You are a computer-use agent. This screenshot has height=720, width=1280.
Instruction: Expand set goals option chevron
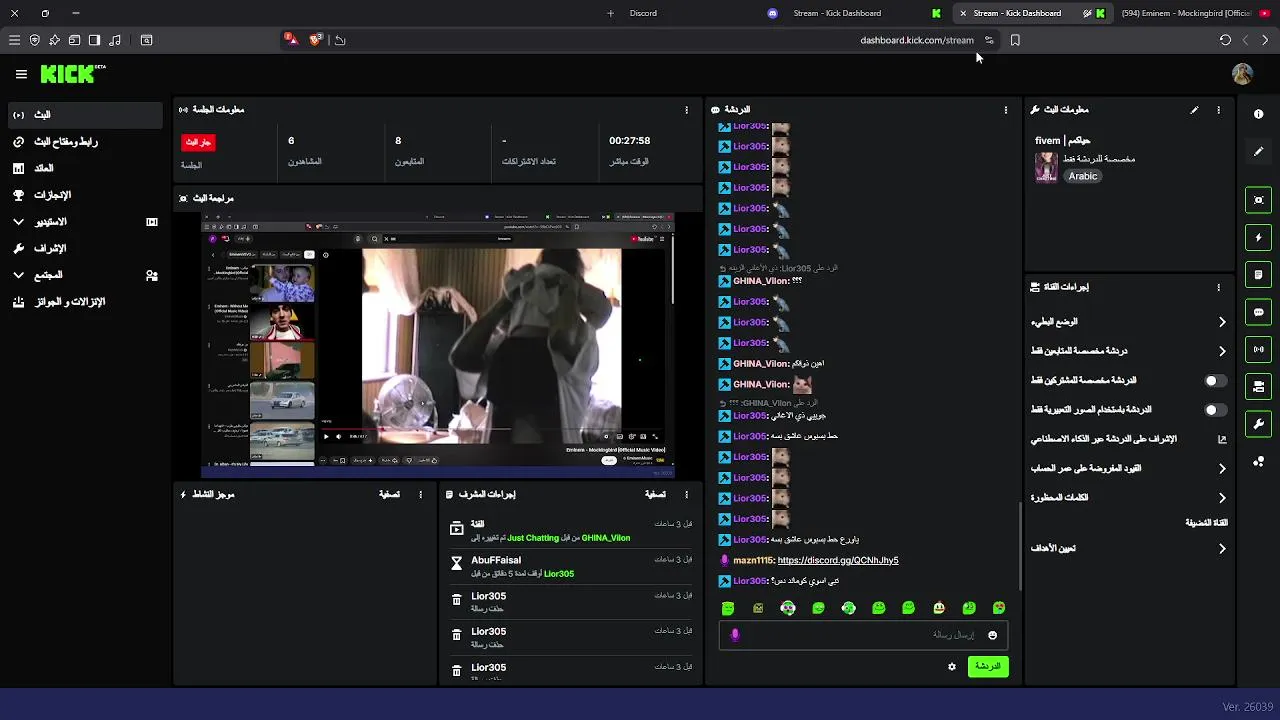click(x=1222, y=549)
